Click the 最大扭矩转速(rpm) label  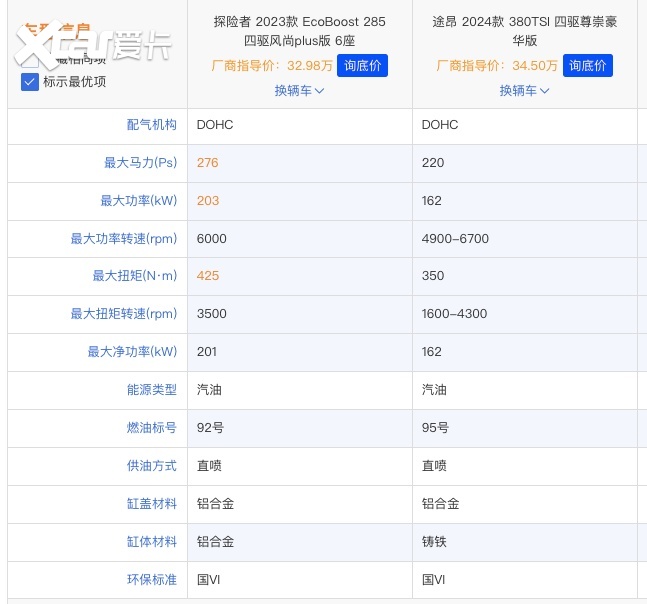124,314
